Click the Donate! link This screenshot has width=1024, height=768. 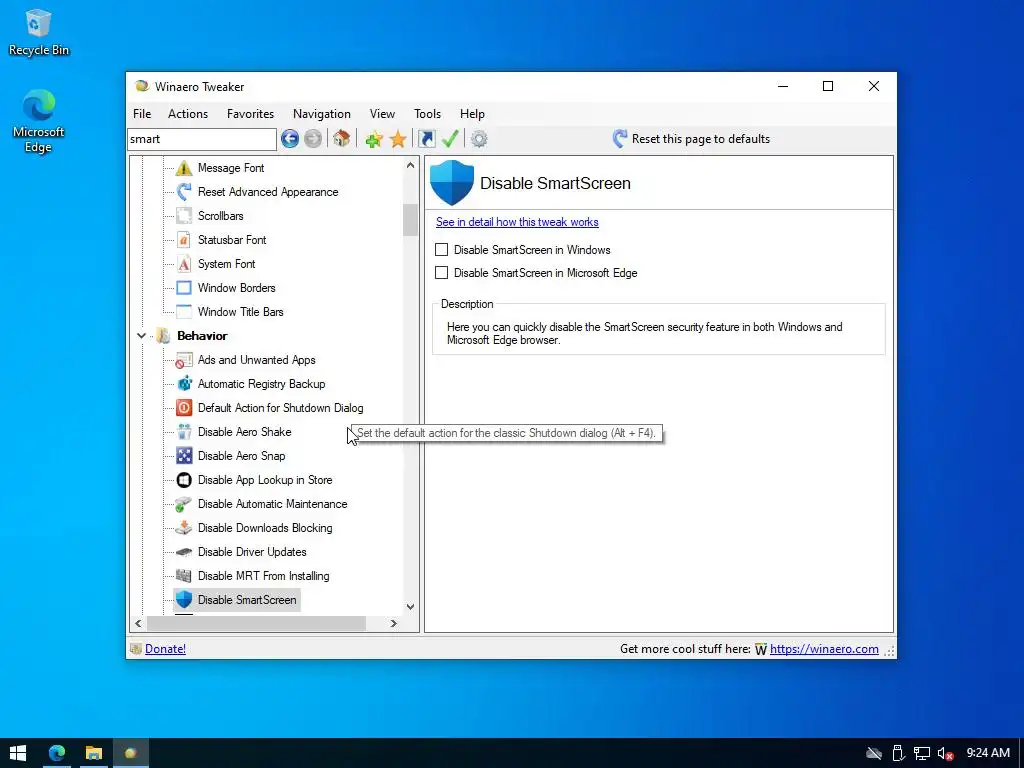pos(165,648)
